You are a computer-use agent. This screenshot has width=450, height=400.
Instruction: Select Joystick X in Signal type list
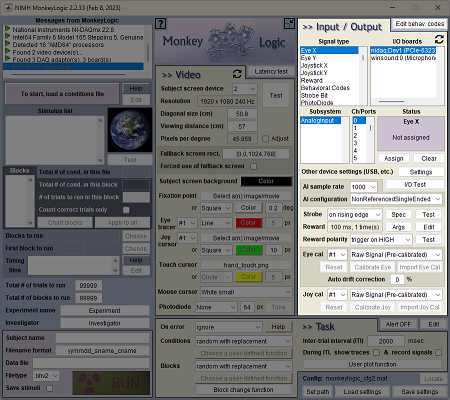(314, 65)
